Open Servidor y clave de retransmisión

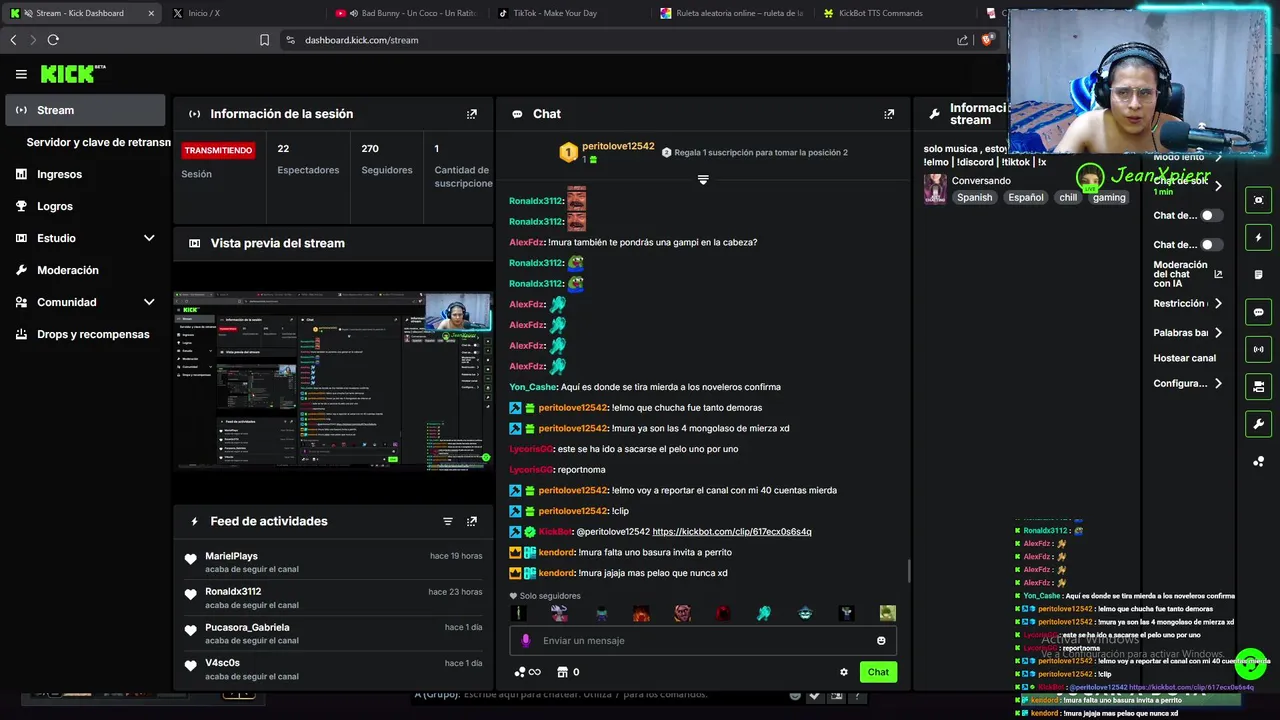click(98, 142)
